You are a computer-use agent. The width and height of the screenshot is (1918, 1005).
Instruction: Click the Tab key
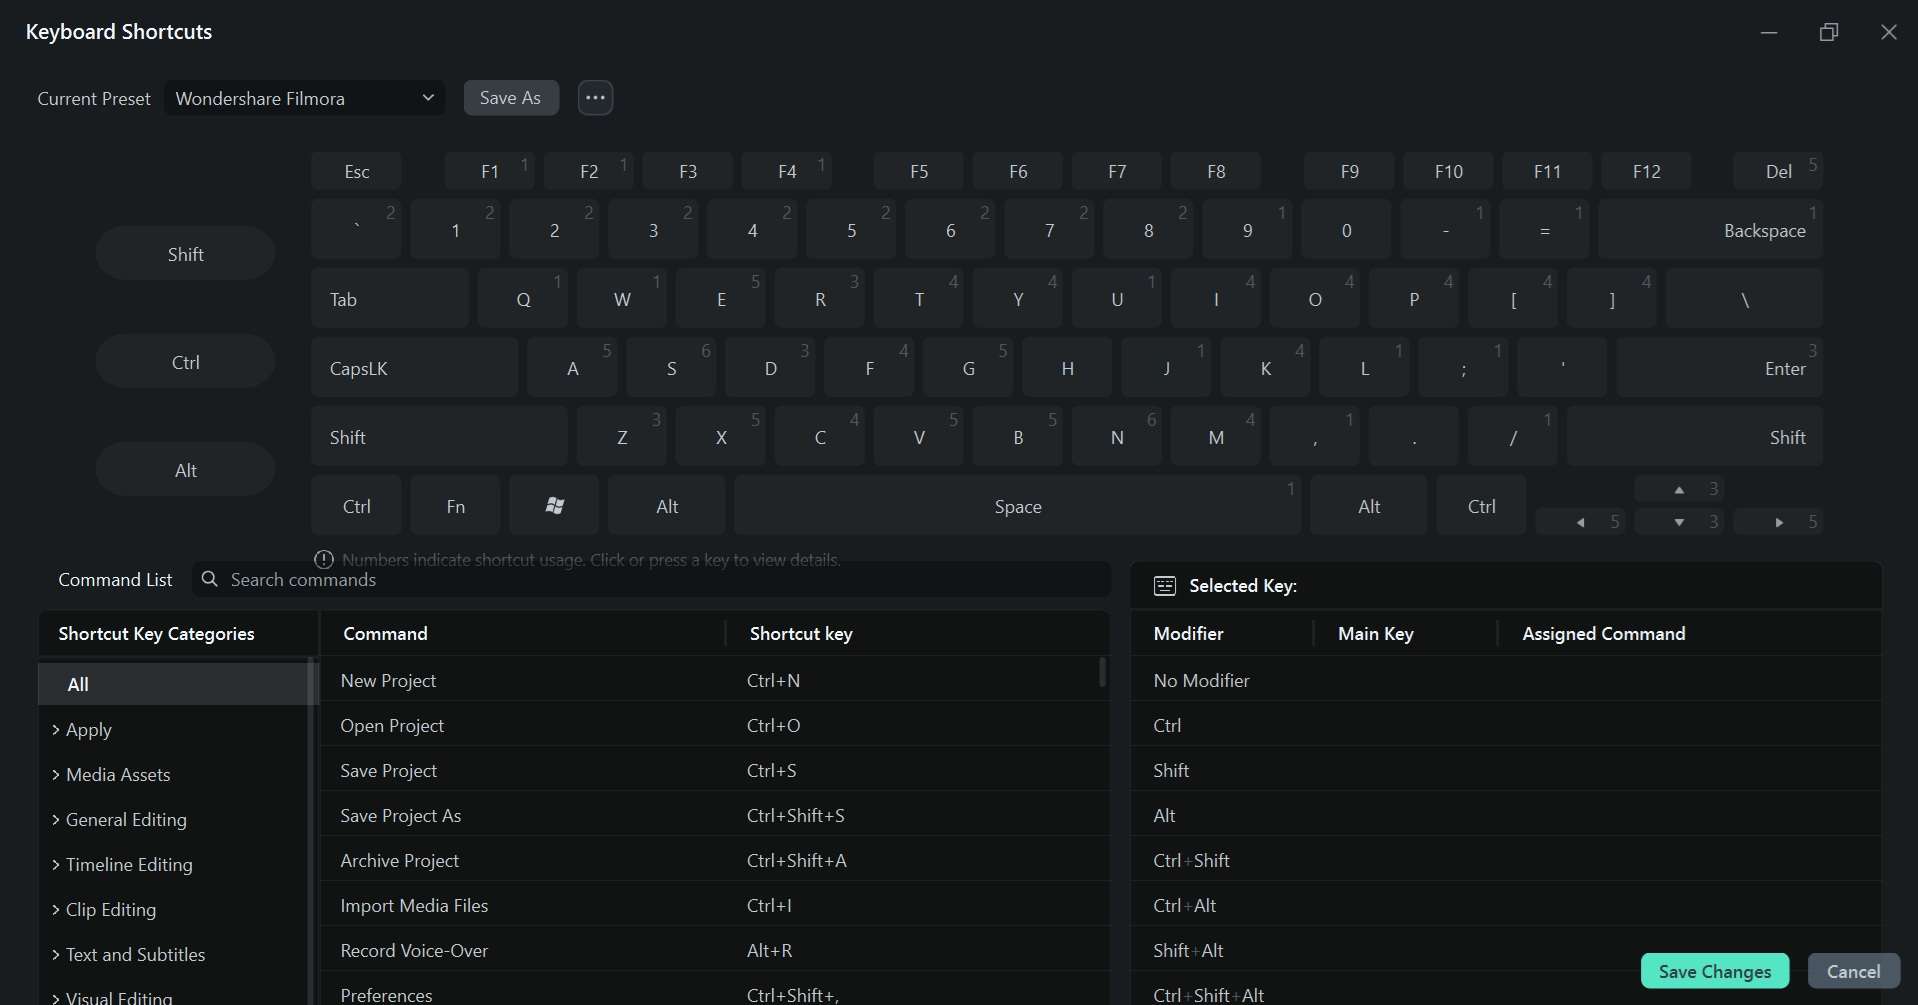[389, 298]
